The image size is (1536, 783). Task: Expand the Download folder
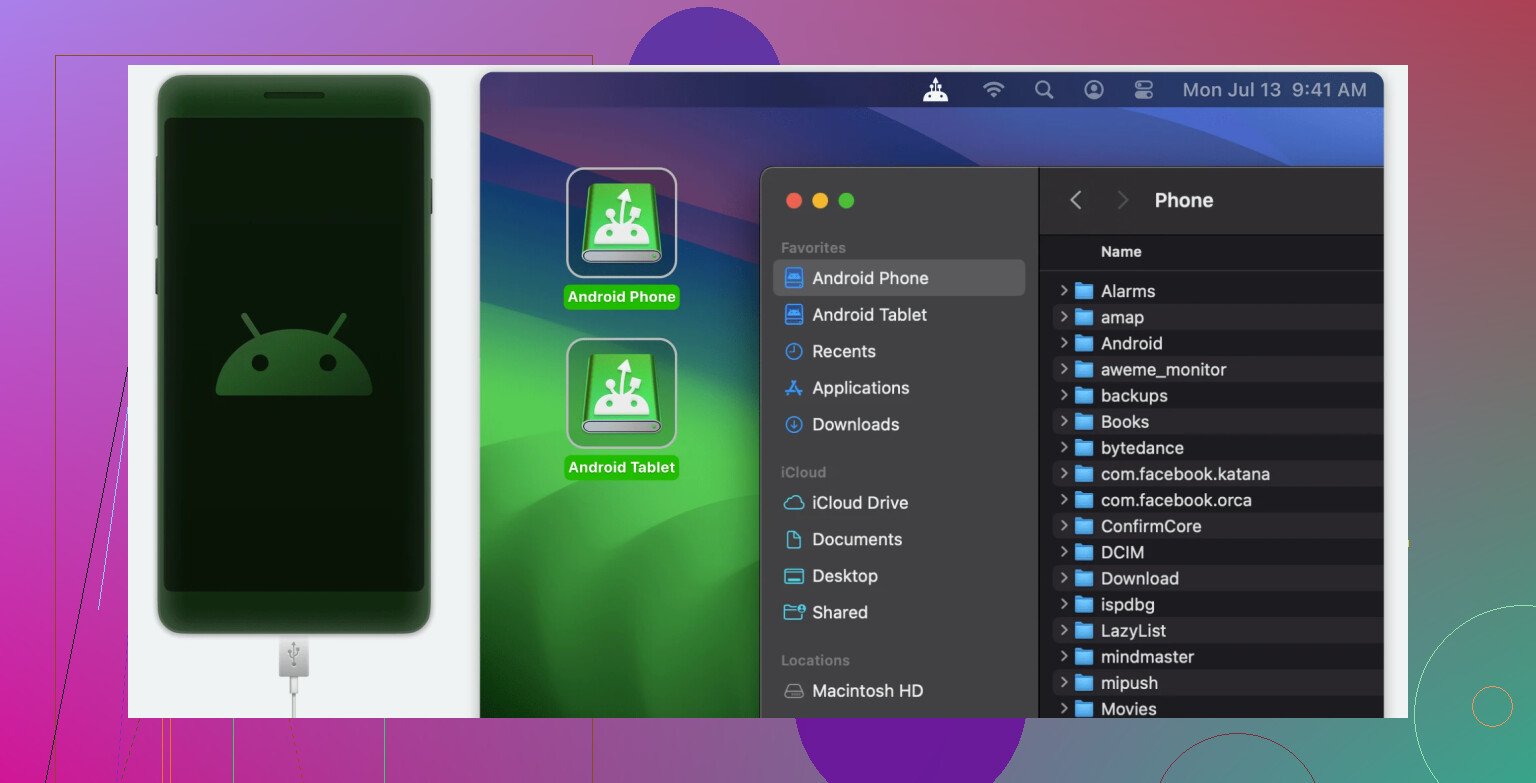(x=1064, y=578)
